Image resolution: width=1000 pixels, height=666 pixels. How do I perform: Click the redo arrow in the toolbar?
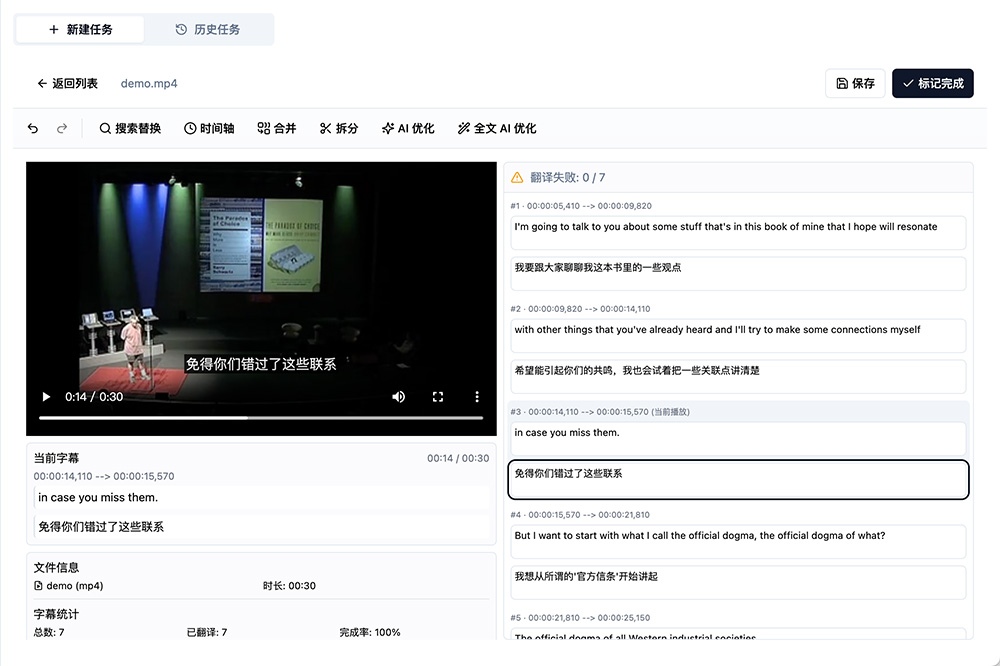(x=62, y=128)
